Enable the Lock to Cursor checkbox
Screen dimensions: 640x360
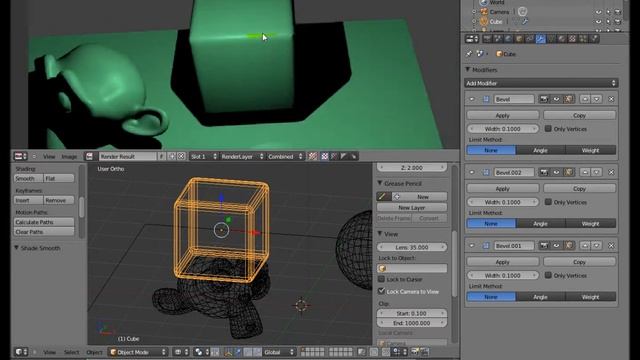[x=381, y=279]
